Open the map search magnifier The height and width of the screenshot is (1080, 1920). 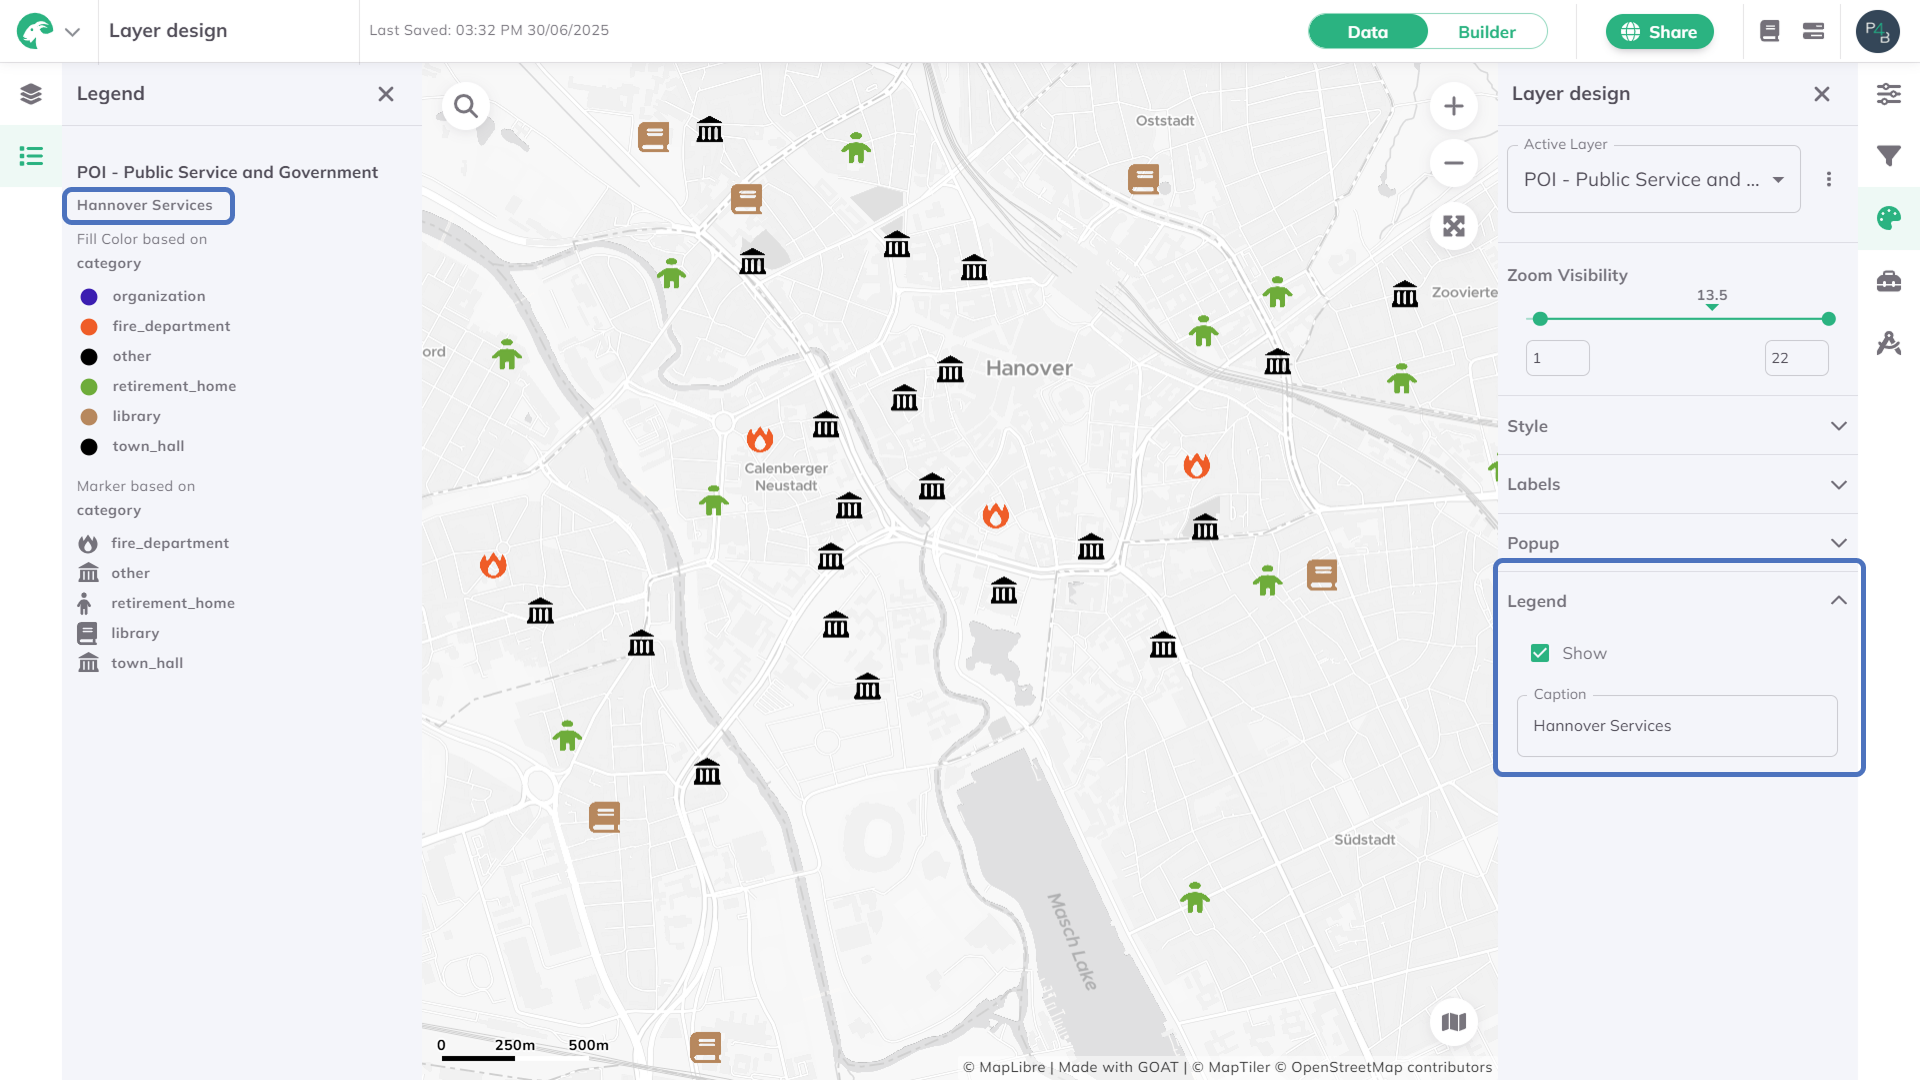[466, 106]
